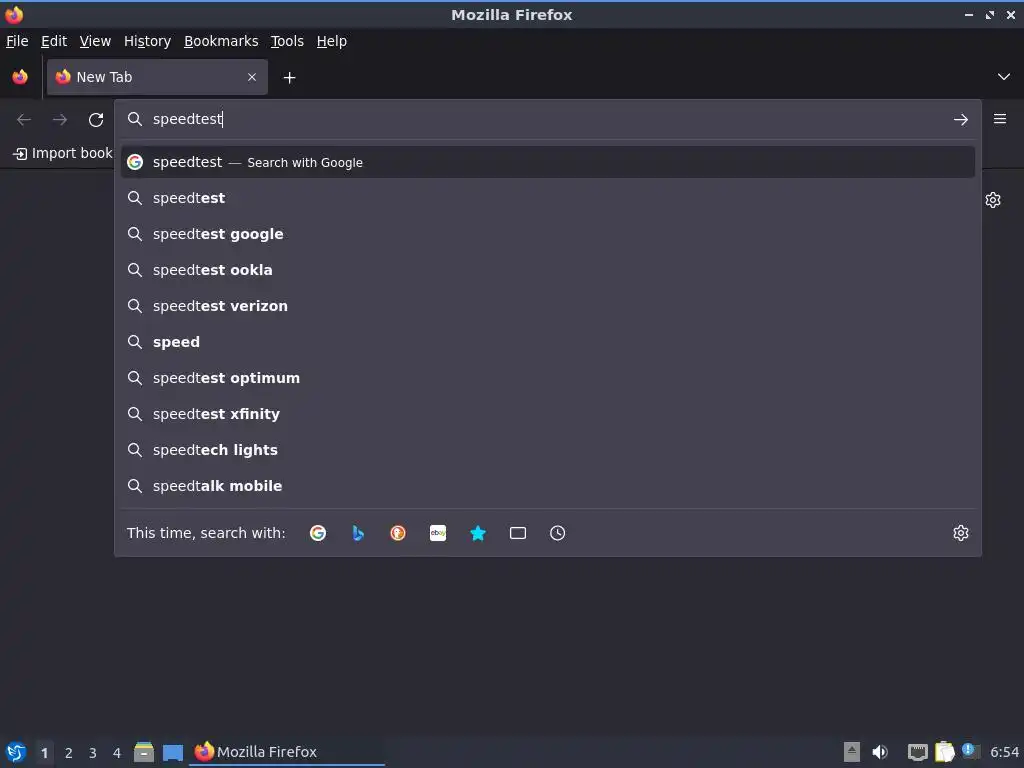The image size is (1024, 768).
Task: Open the File menu
Action: click(x=17, y=41)
